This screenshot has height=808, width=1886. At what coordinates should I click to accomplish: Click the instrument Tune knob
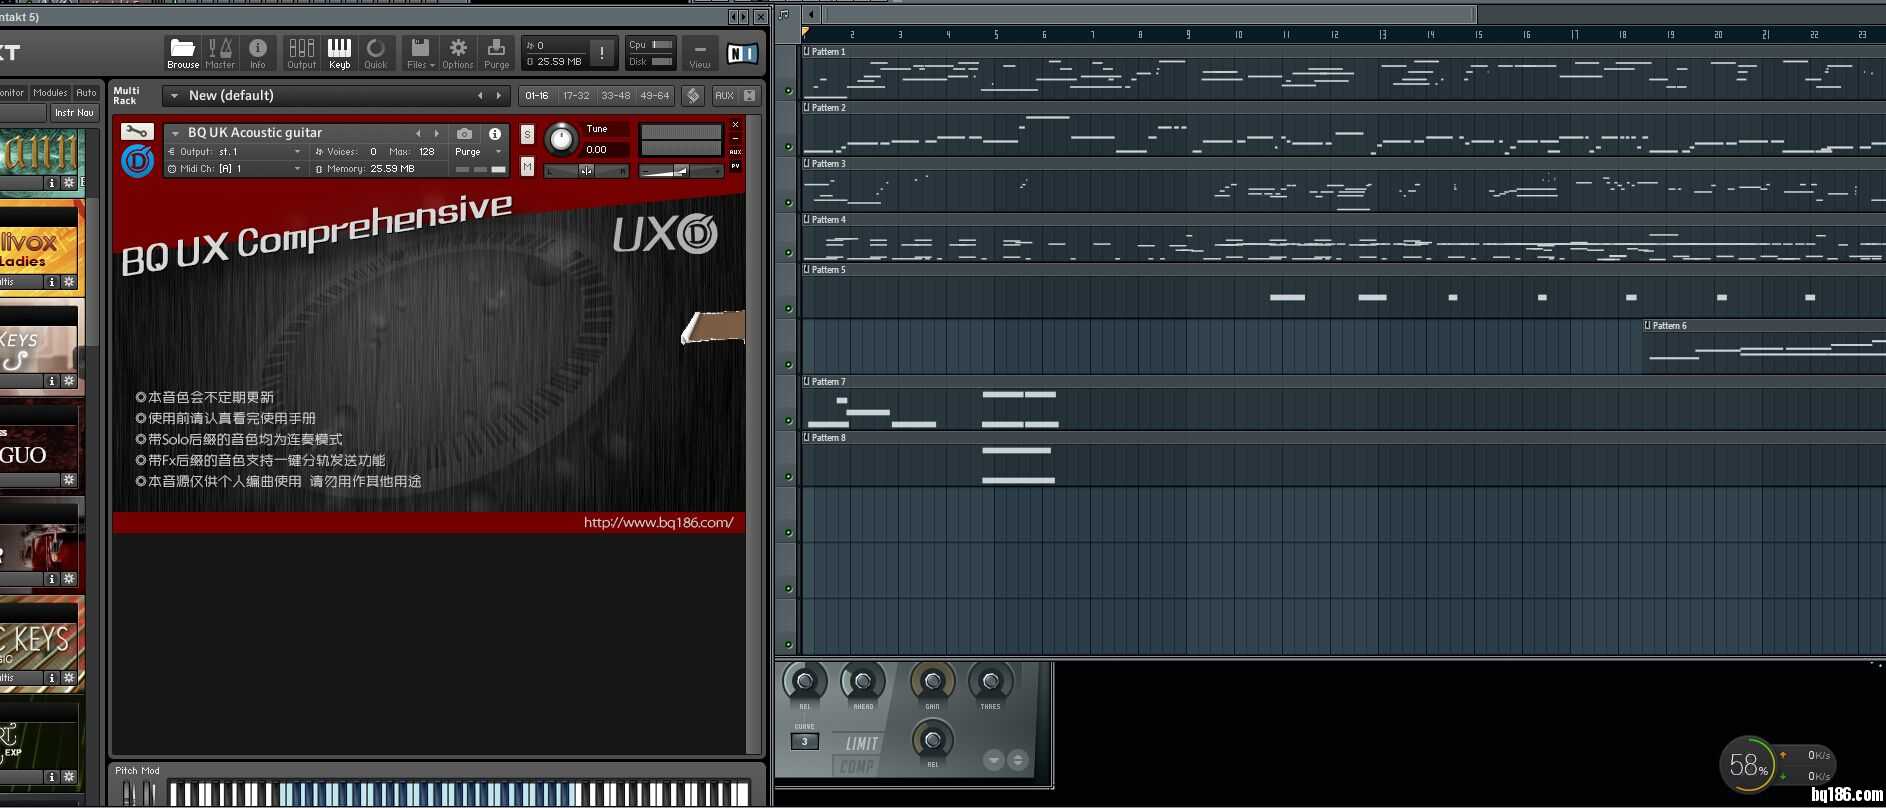pos(561,139)
